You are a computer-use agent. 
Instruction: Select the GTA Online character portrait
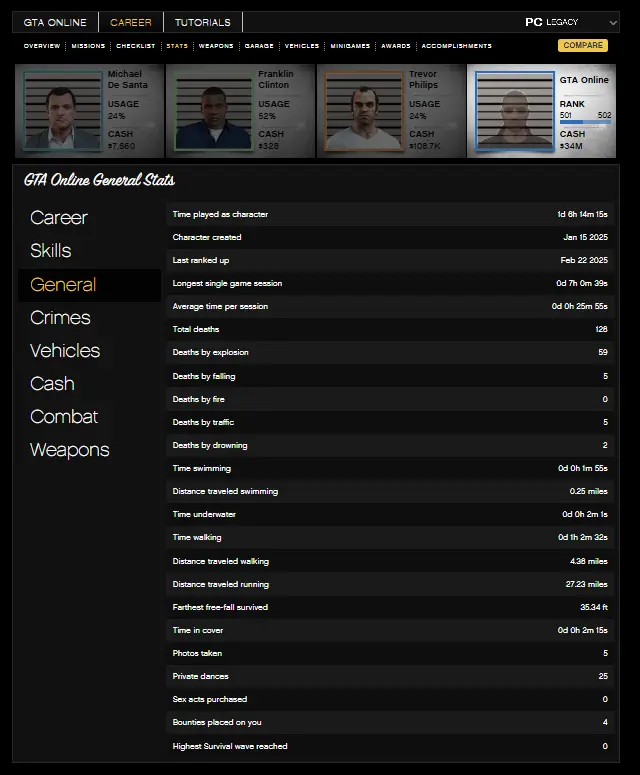point(515,111)
